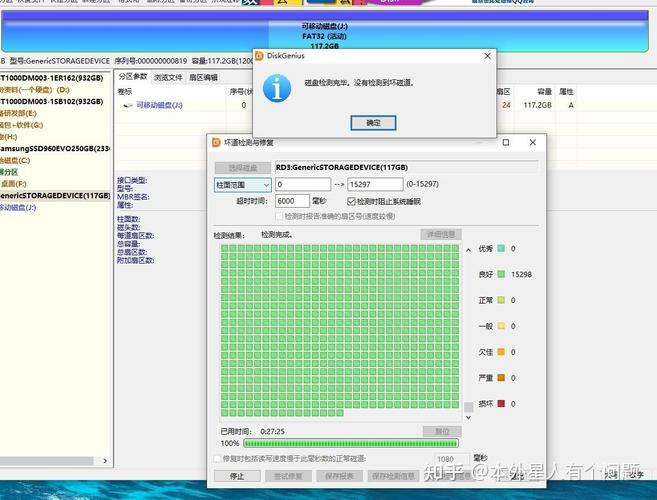The image size is (657, 500).
Task: Toggle 检测时报告准确的扇区号 checkbox
Action: [x=279, y=216]
